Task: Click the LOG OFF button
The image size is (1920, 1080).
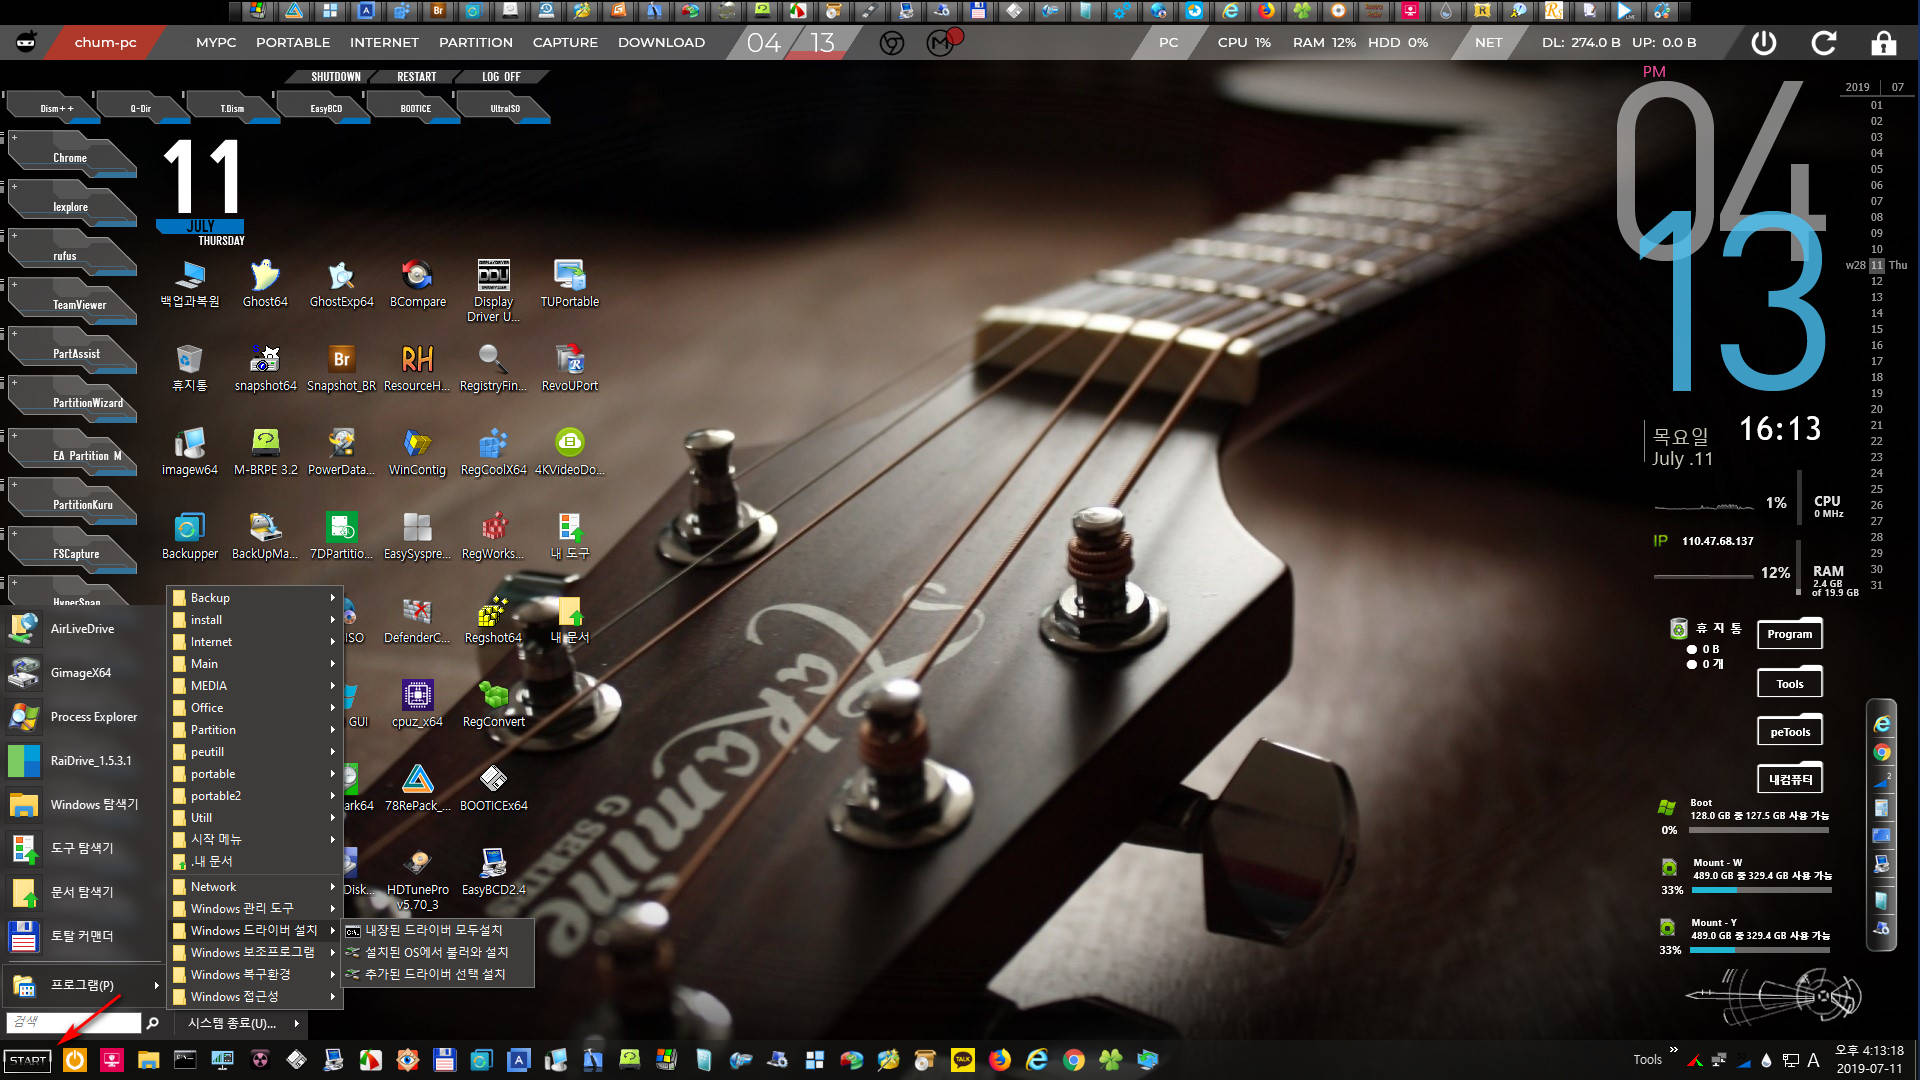Action: pyautogui.click(x=501, y=77)
